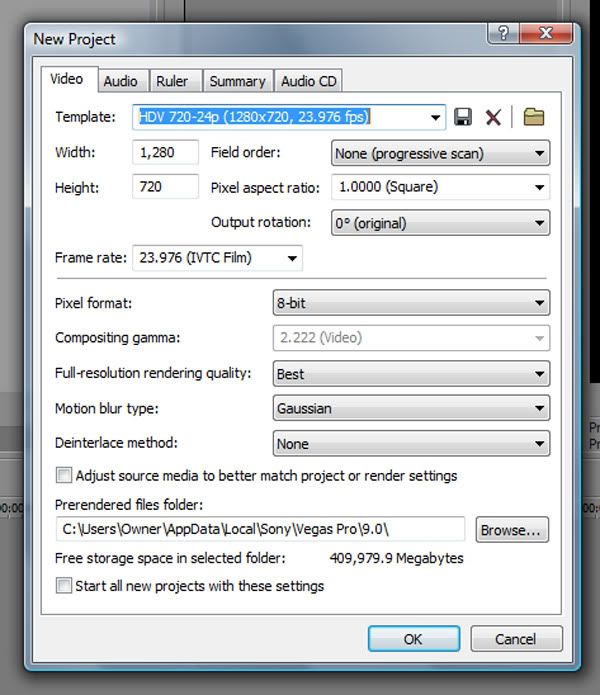The width and height of the screenshot is (600, 695).
Task: Click the folder icon to match media settings
Action: (x=534, y=117)
